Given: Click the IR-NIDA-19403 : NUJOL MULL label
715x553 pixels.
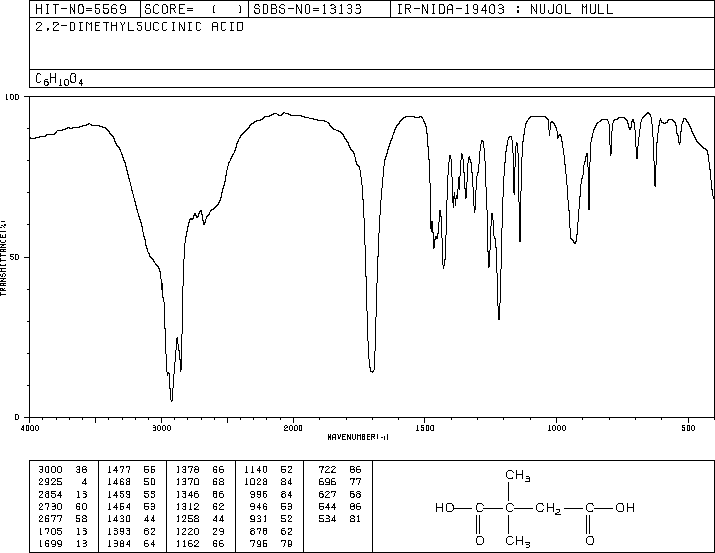Looking at the screenshot, I should point(505,9).
